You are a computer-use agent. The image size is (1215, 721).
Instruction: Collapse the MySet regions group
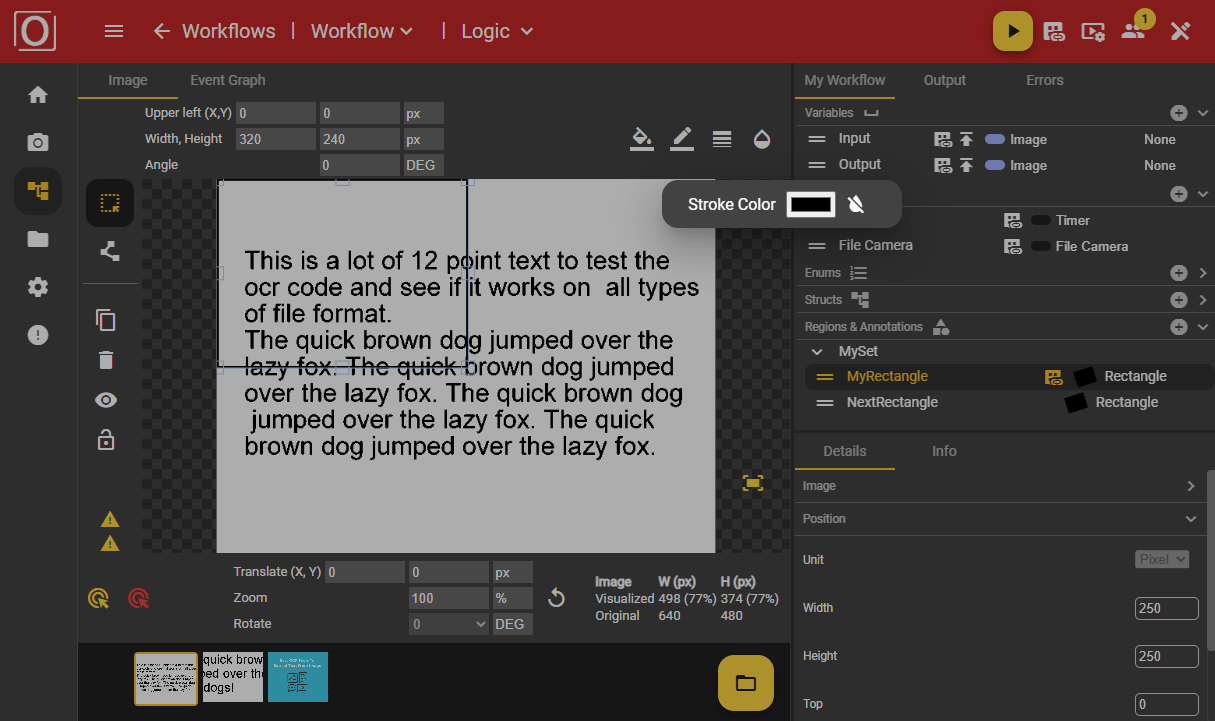click(x=817, y=351)
